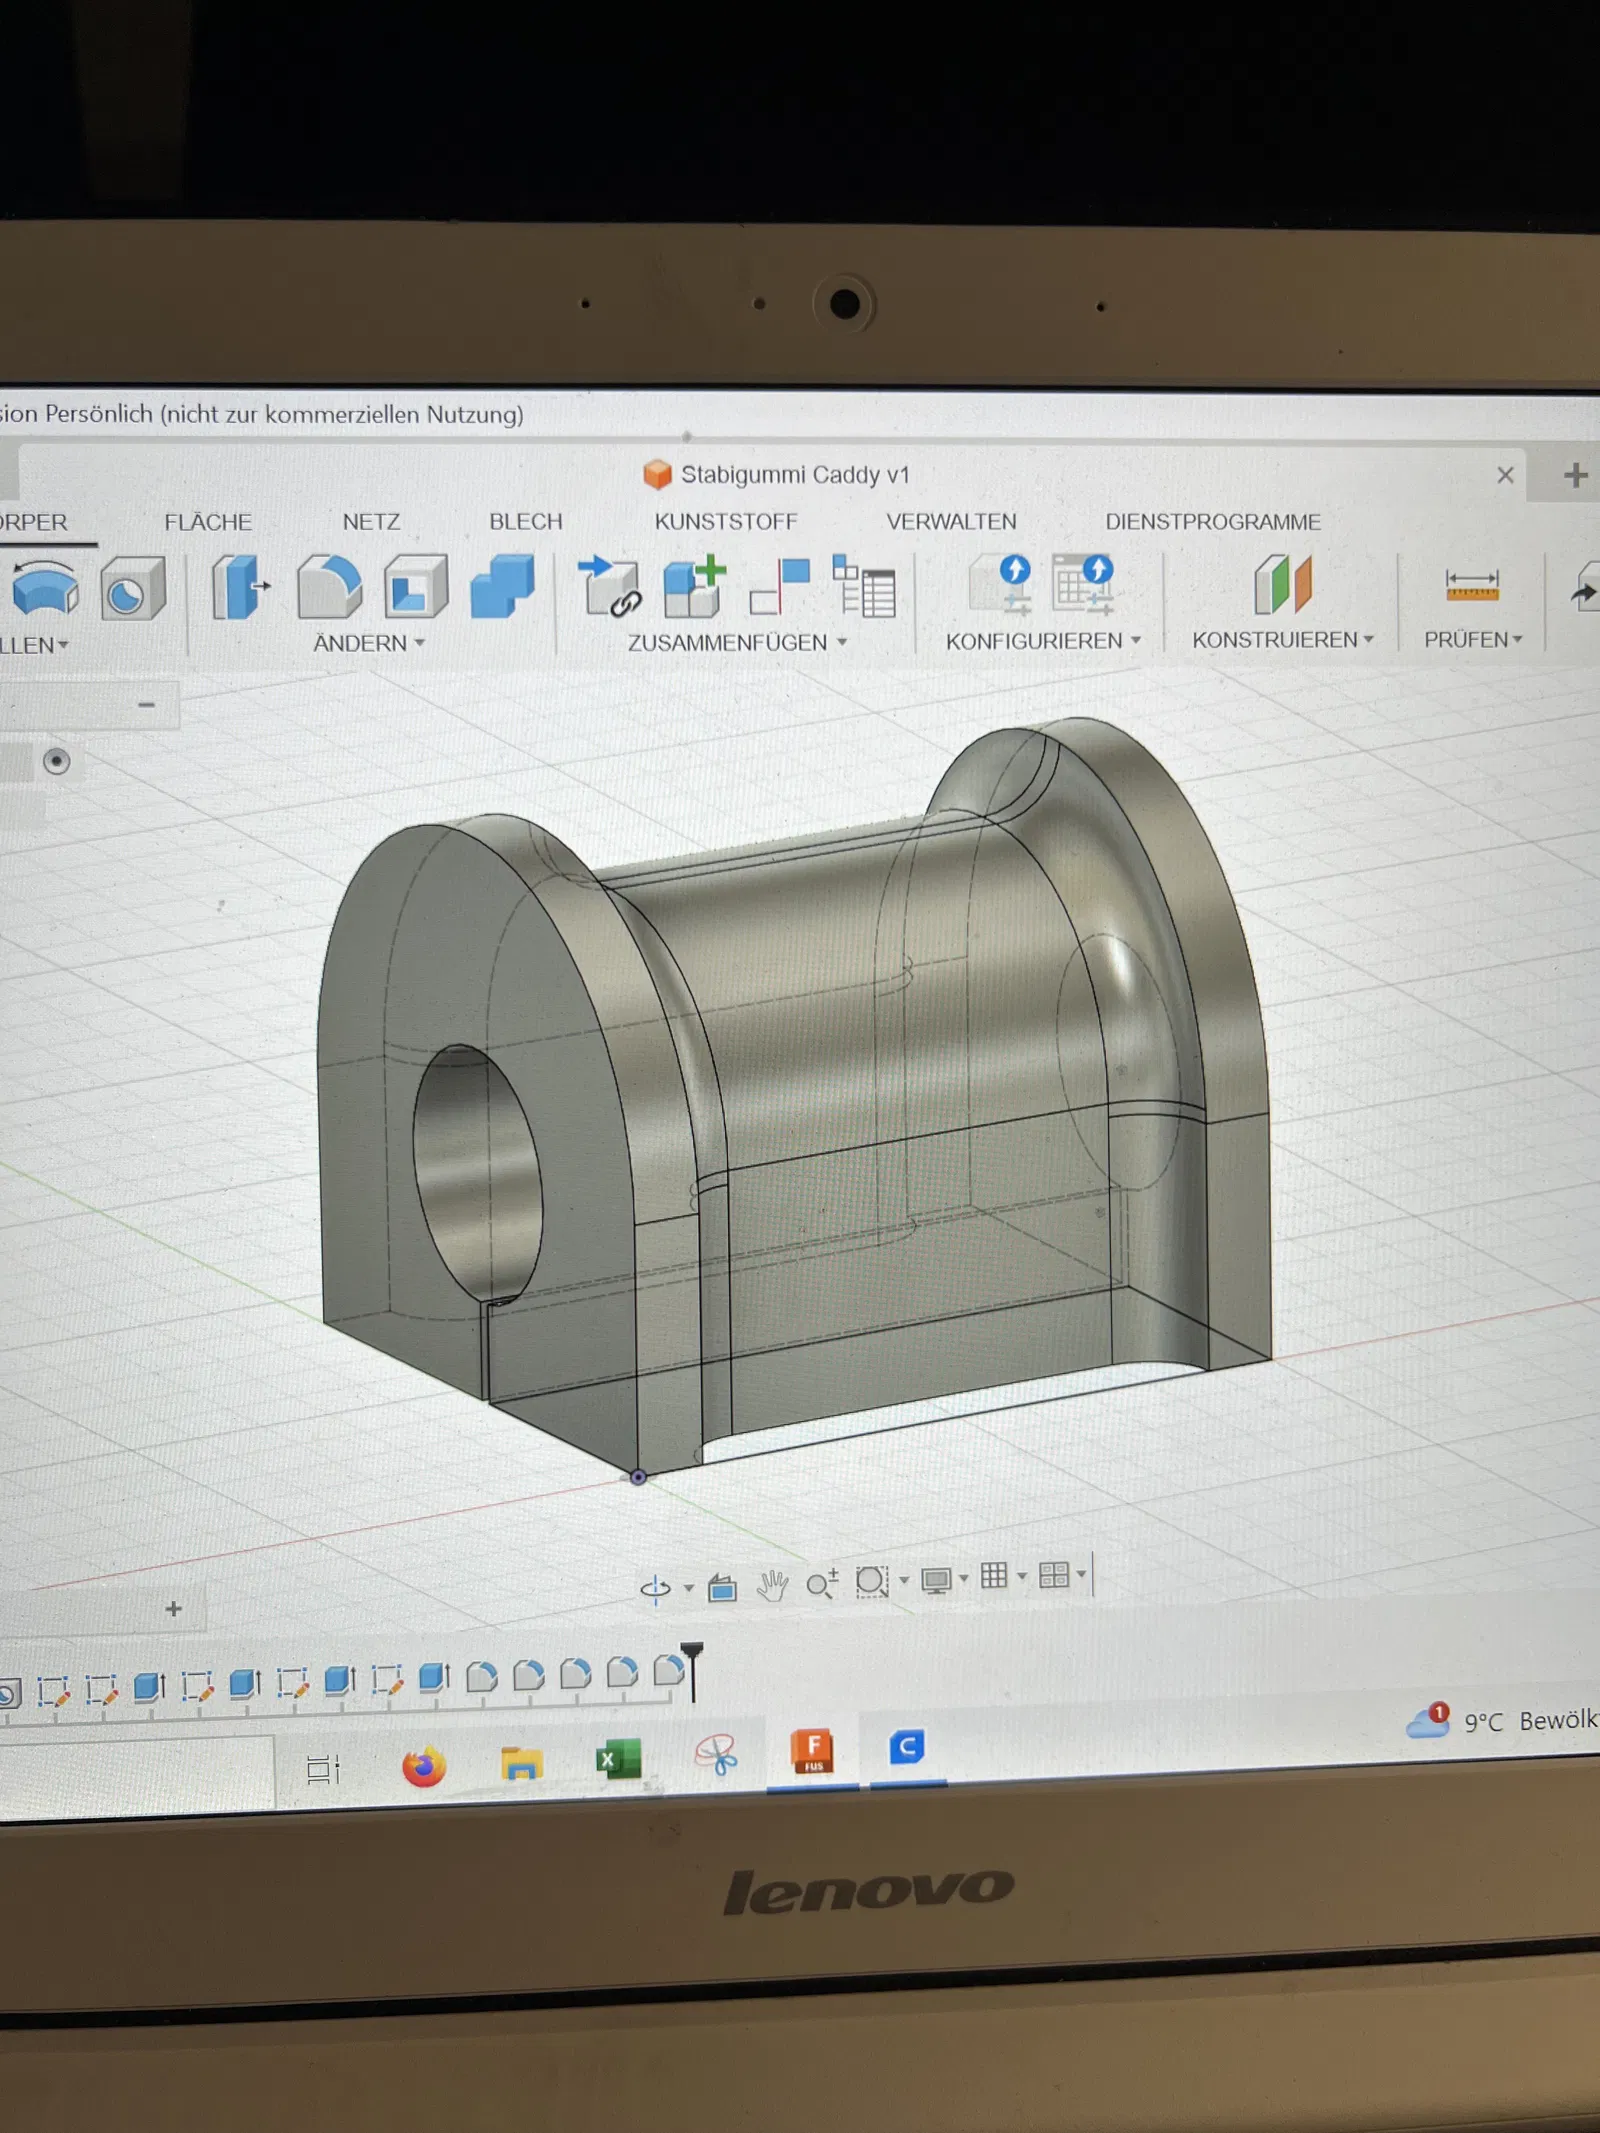Expand the Display Settings dropdown arrow
This screenshot has width=1600, height=2133.
coord(964,1578)
